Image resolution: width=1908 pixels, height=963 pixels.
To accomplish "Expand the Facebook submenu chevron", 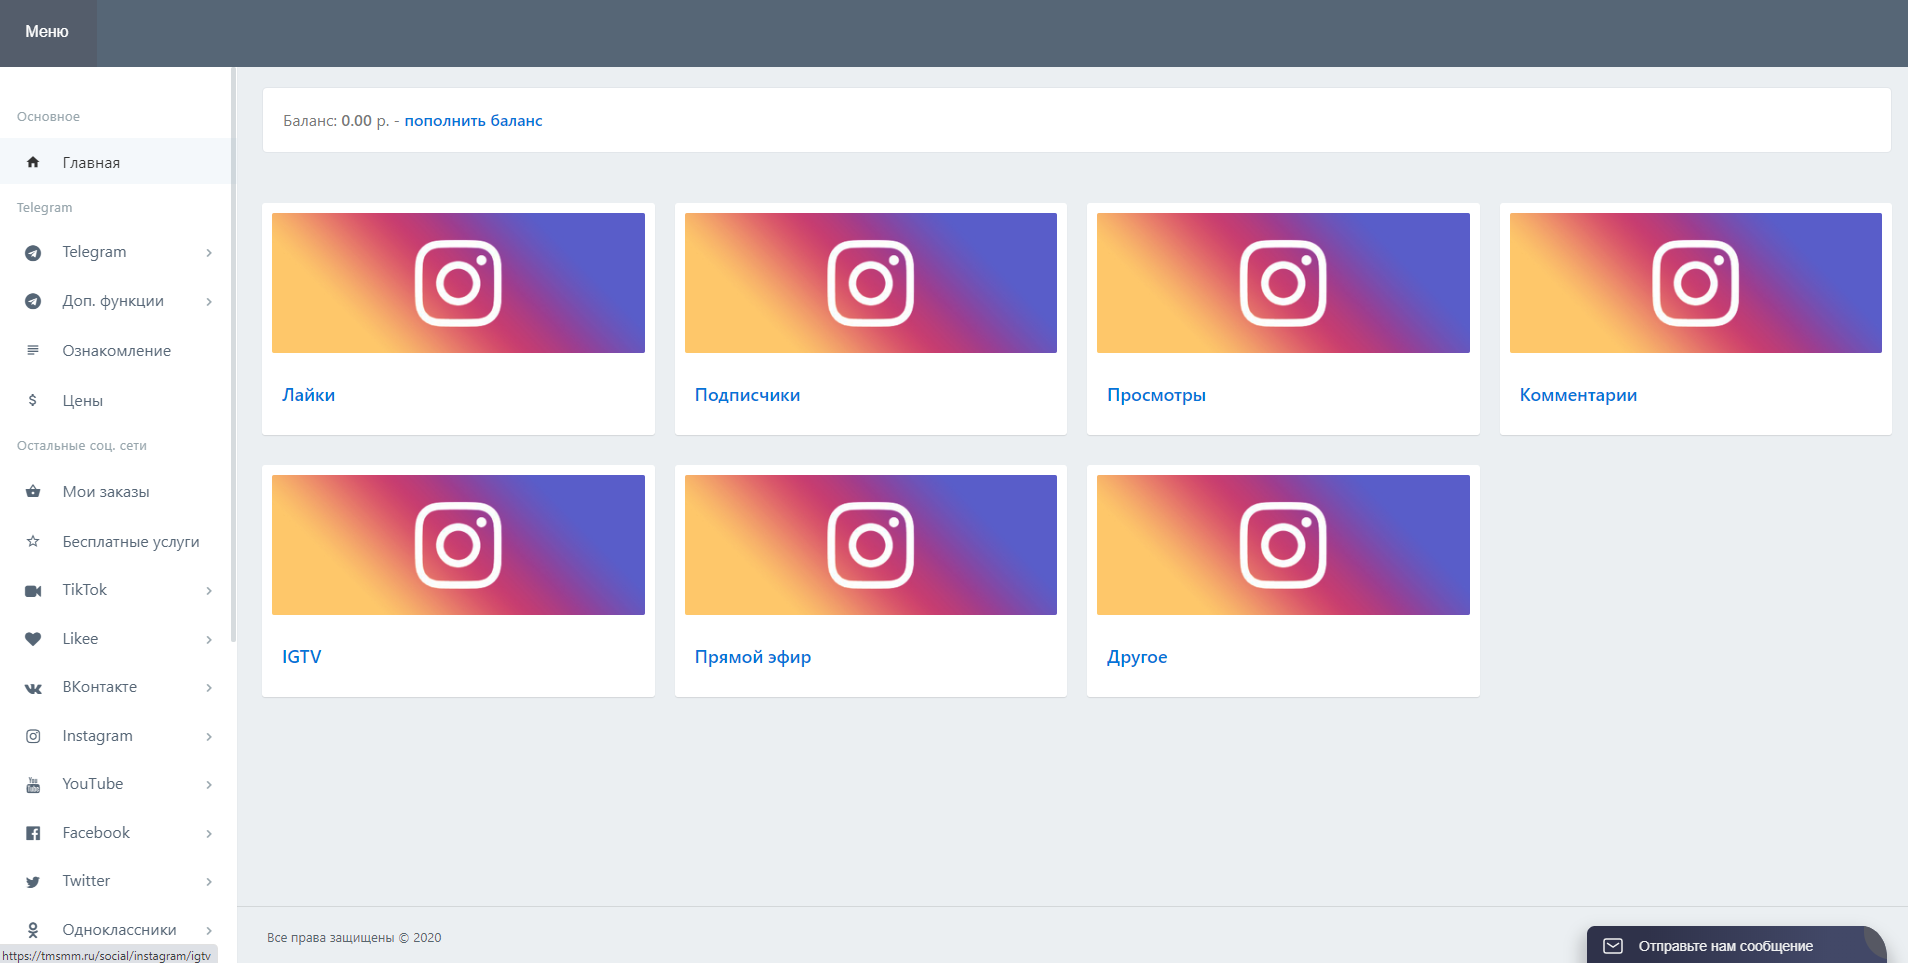I will pos(209,834).
